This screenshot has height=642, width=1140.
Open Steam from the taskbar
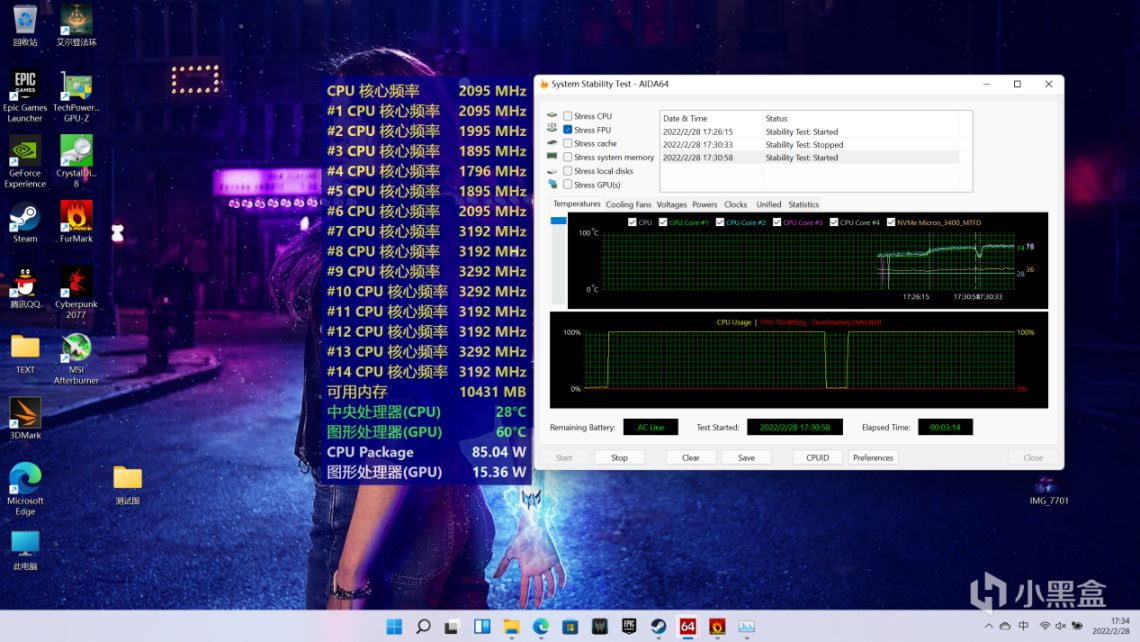tap(658, 627)
